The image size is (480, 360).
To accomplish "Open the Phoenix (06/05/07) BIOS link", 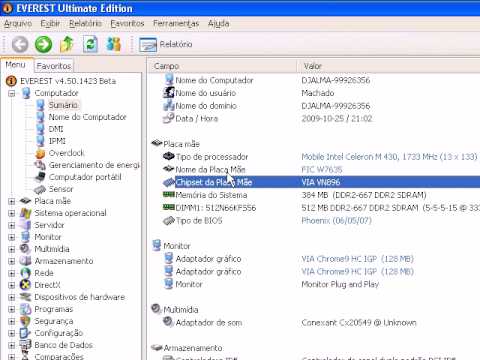I will click(x=336, y=221).
